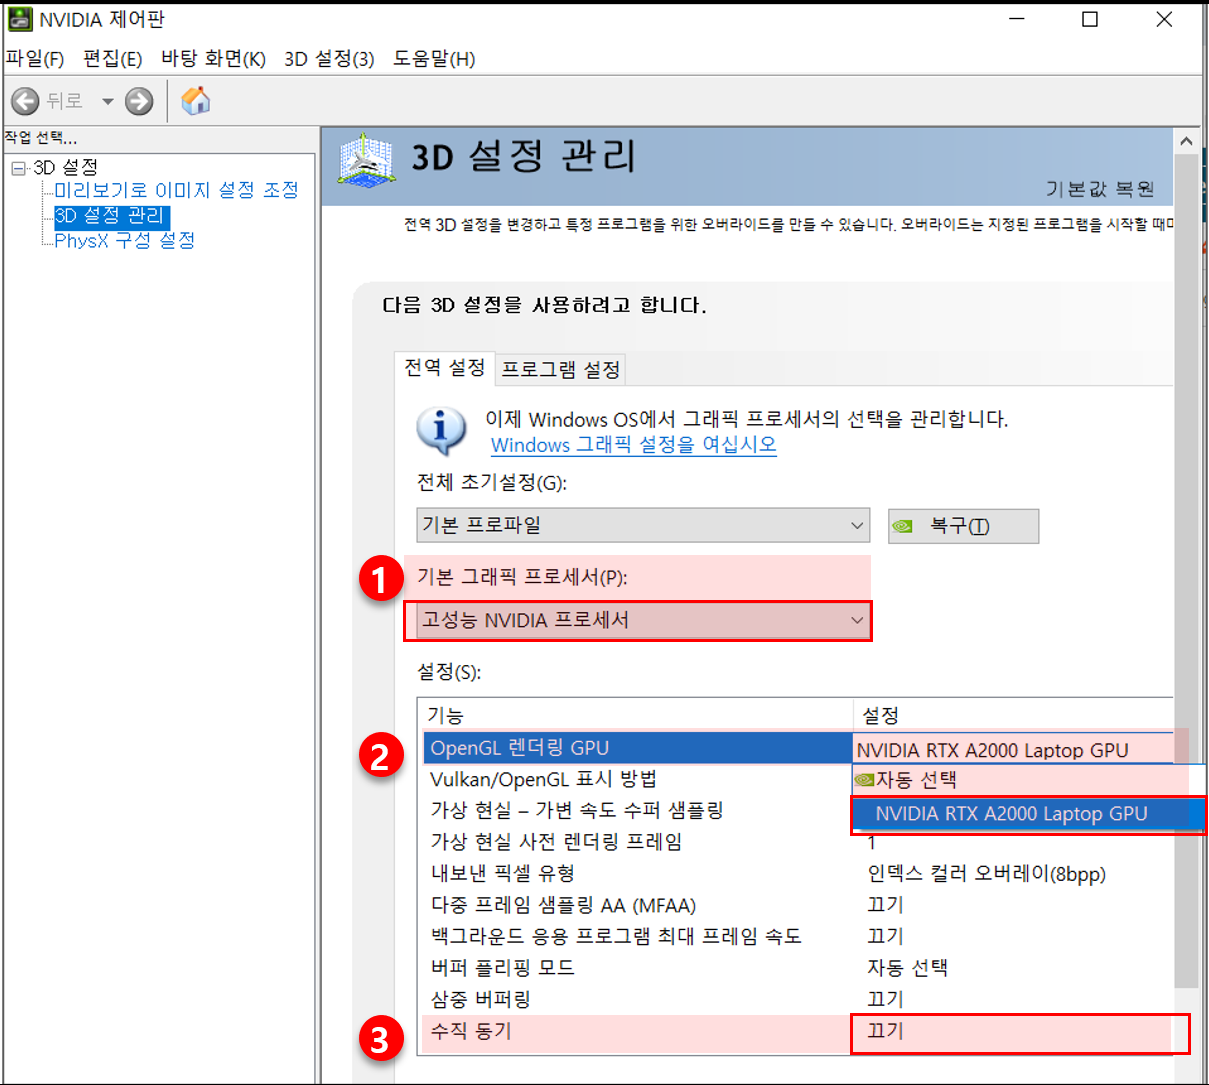Open the back history dropdown arrow
1209x1085 pixels.
pyautogui.click(x=107, y=101)
